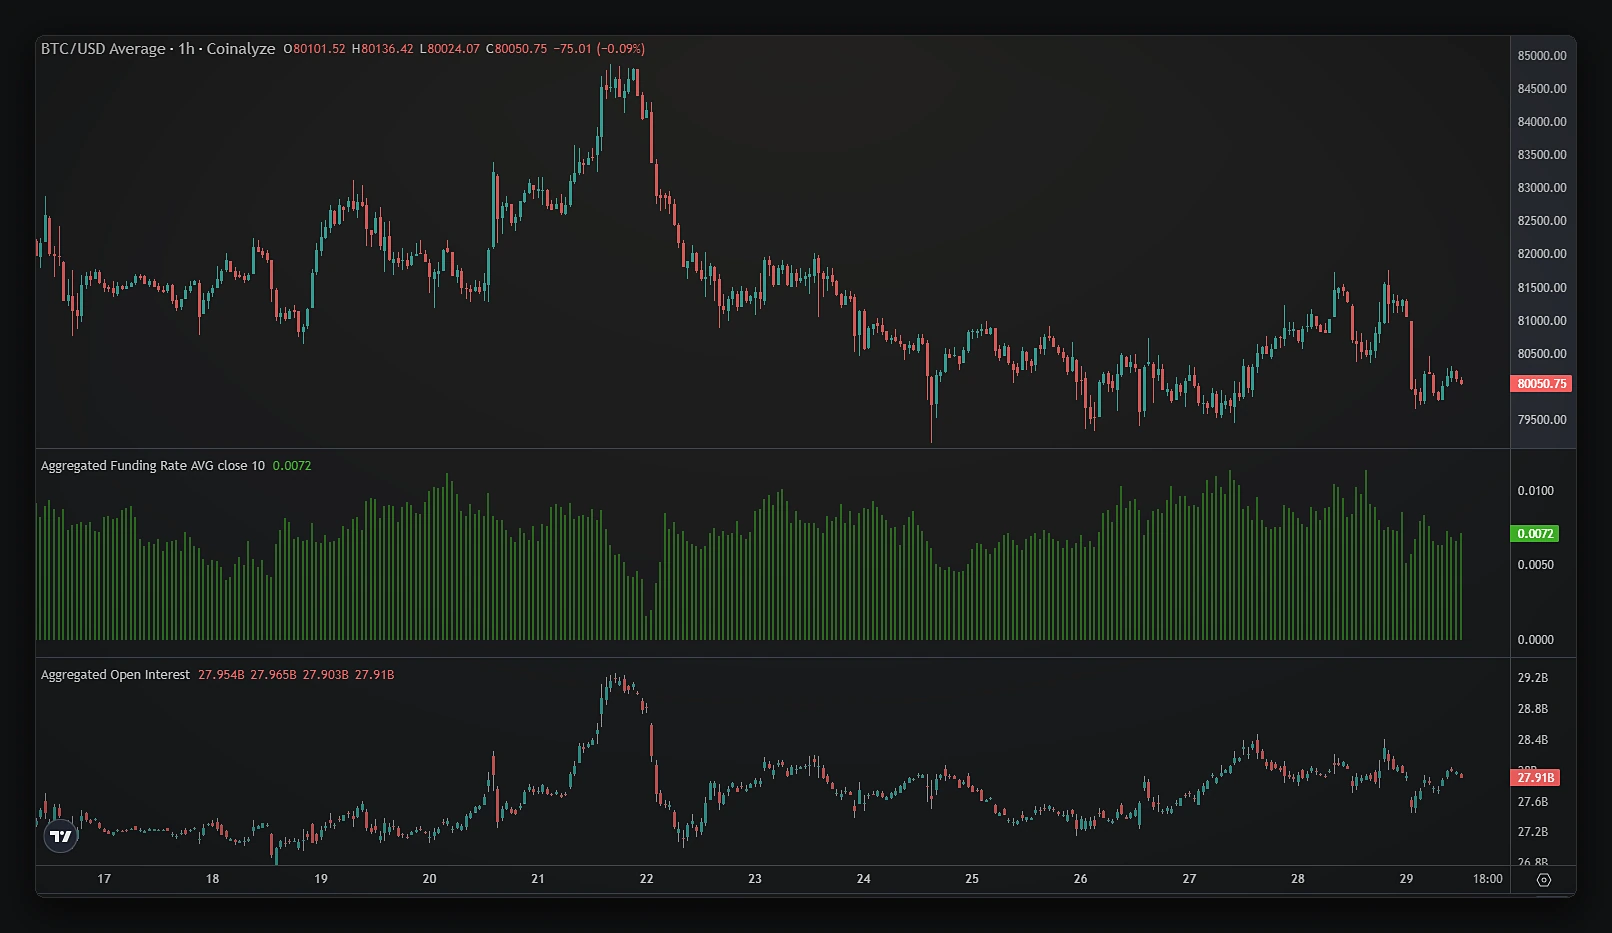Select 0.0050 funding scale label
The image size is (1612, 933).
[1536, 565]
